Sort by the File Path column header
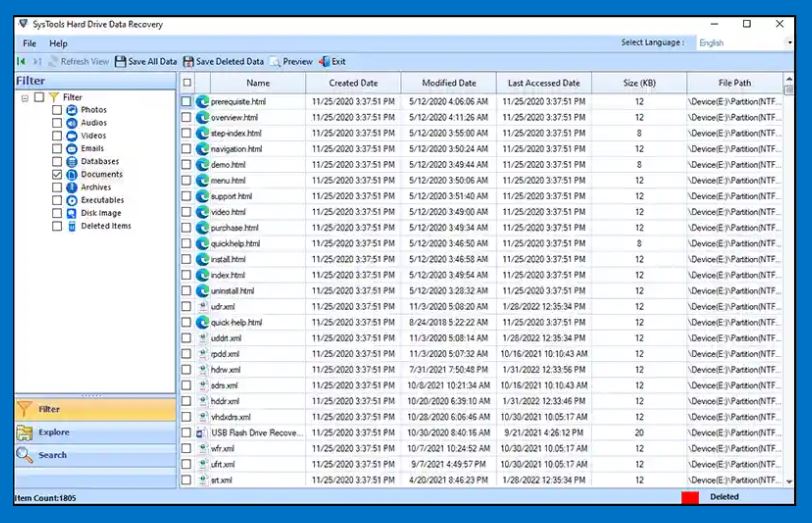The width and height of the screenshot is (812, 523). (x=734, y=83)
